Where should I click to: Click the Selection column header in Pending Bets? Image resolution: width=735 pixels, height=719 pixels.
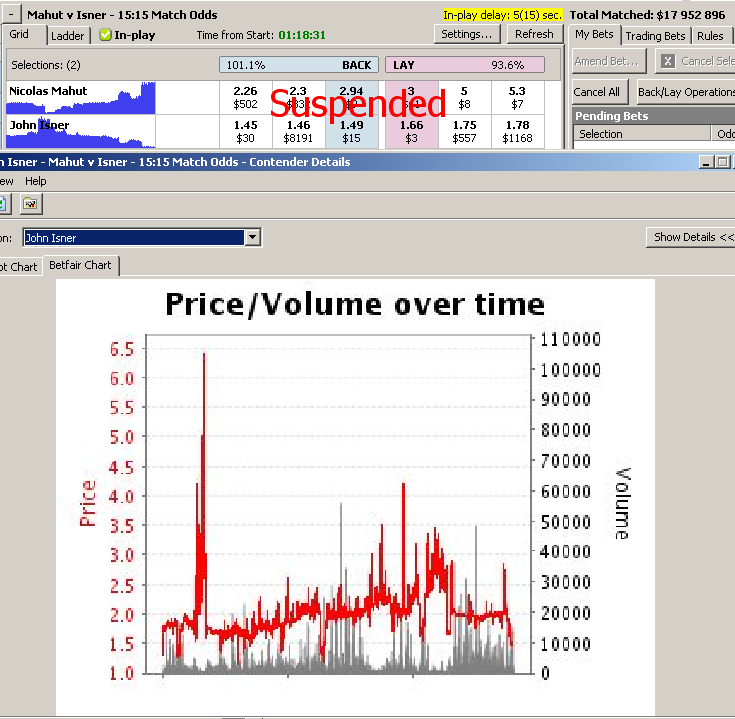[642, 134]
